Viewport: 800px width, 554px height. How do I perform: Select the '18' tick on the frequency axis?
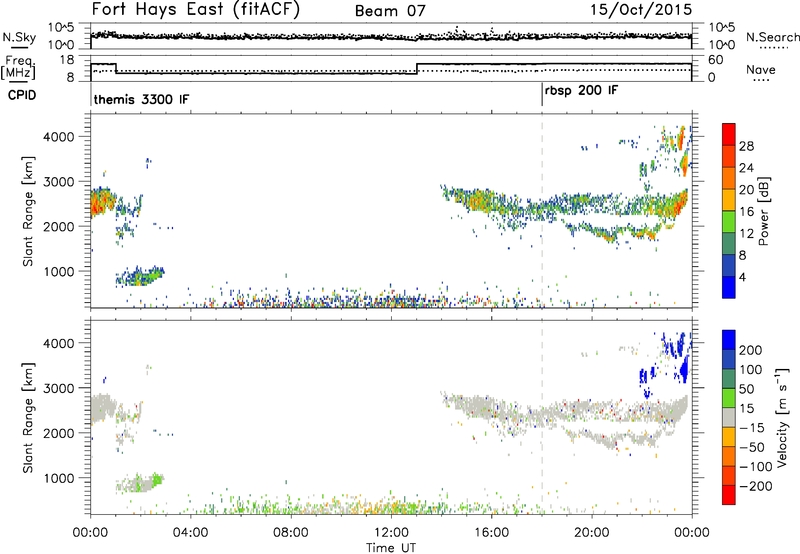(67, 60)
